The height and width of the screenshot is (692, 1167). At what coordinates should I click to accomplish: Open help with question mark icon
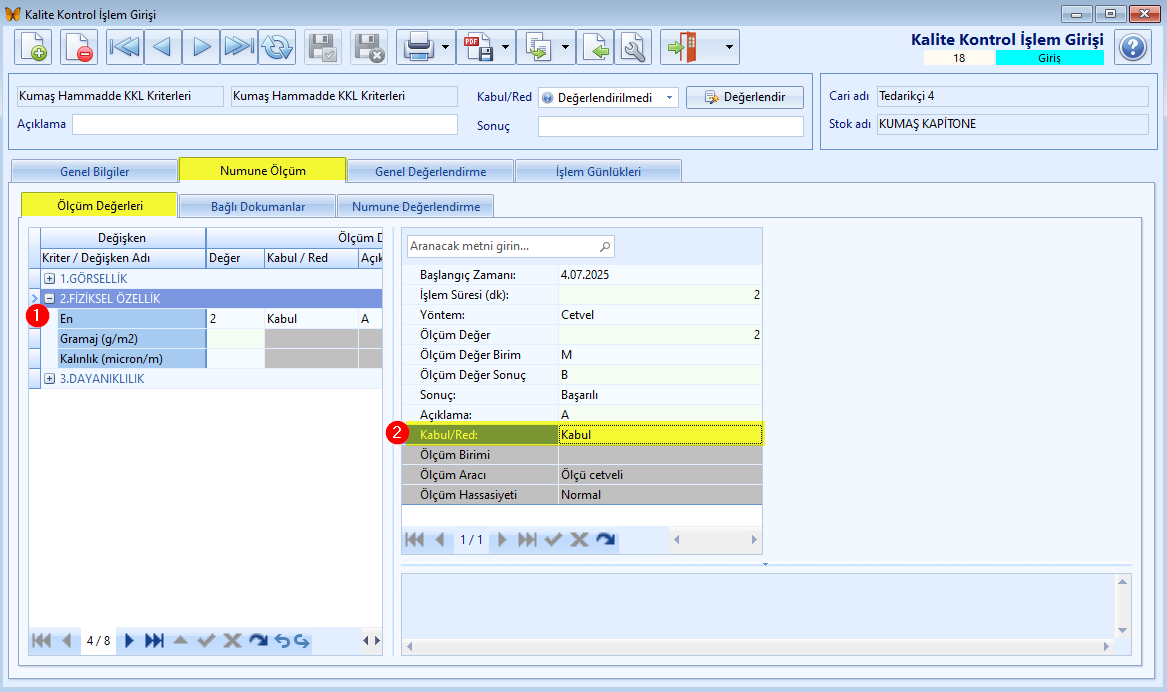[x=1133, y=48]
